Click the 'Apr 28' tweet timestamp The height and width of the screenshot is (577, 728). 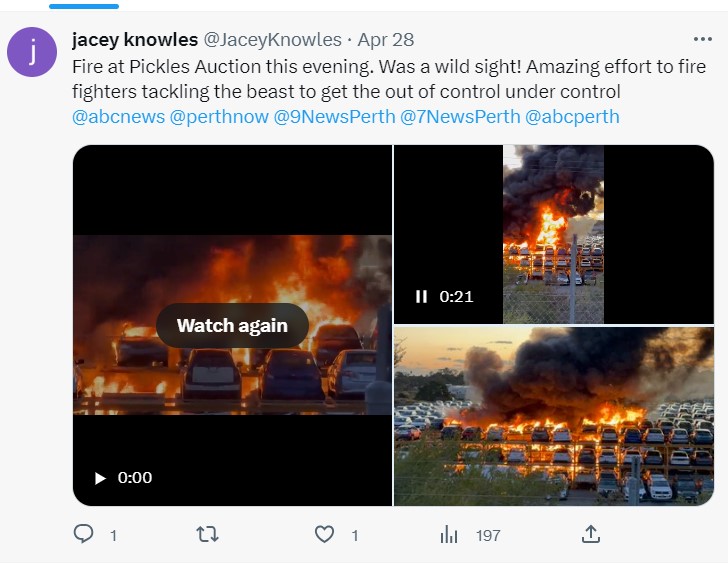click(386, 40)
